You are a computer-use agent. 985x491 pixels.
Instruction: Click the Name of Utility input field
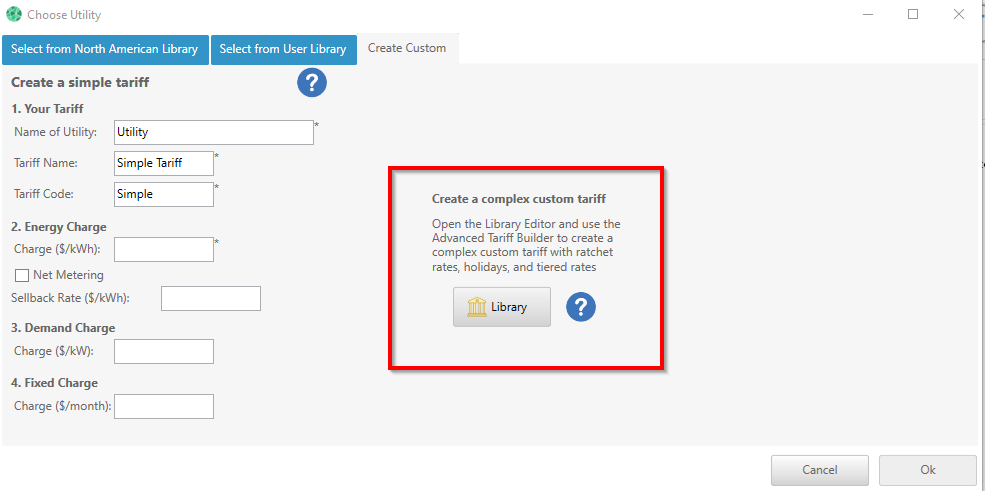pos(214,132)
